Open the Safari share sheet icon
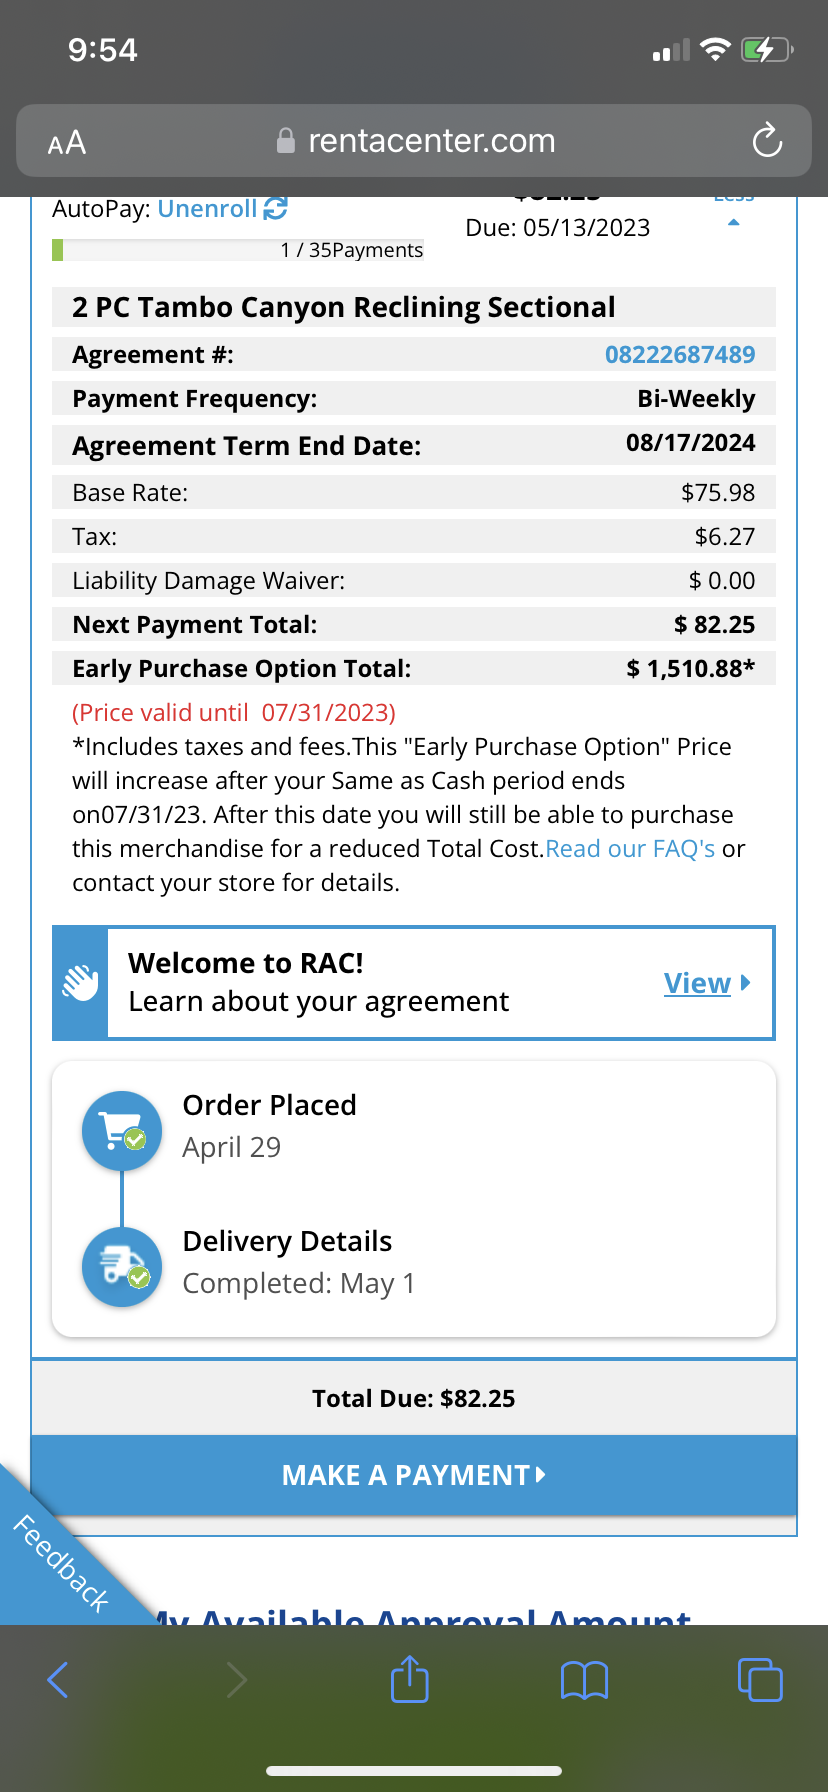828x1792 pixels. [409, 1679]
